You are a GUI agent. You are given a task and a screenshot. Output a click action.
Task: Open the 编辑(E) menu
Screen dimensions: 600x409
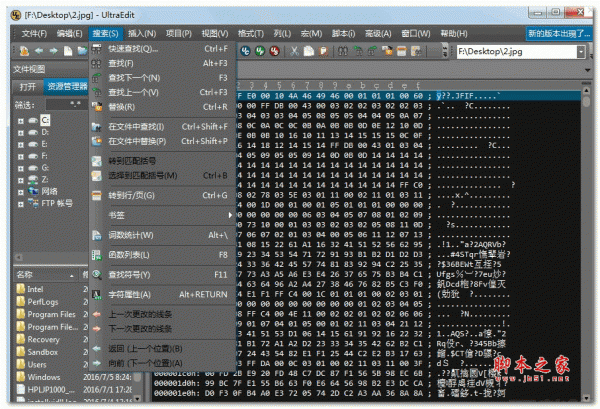(69, 34)
